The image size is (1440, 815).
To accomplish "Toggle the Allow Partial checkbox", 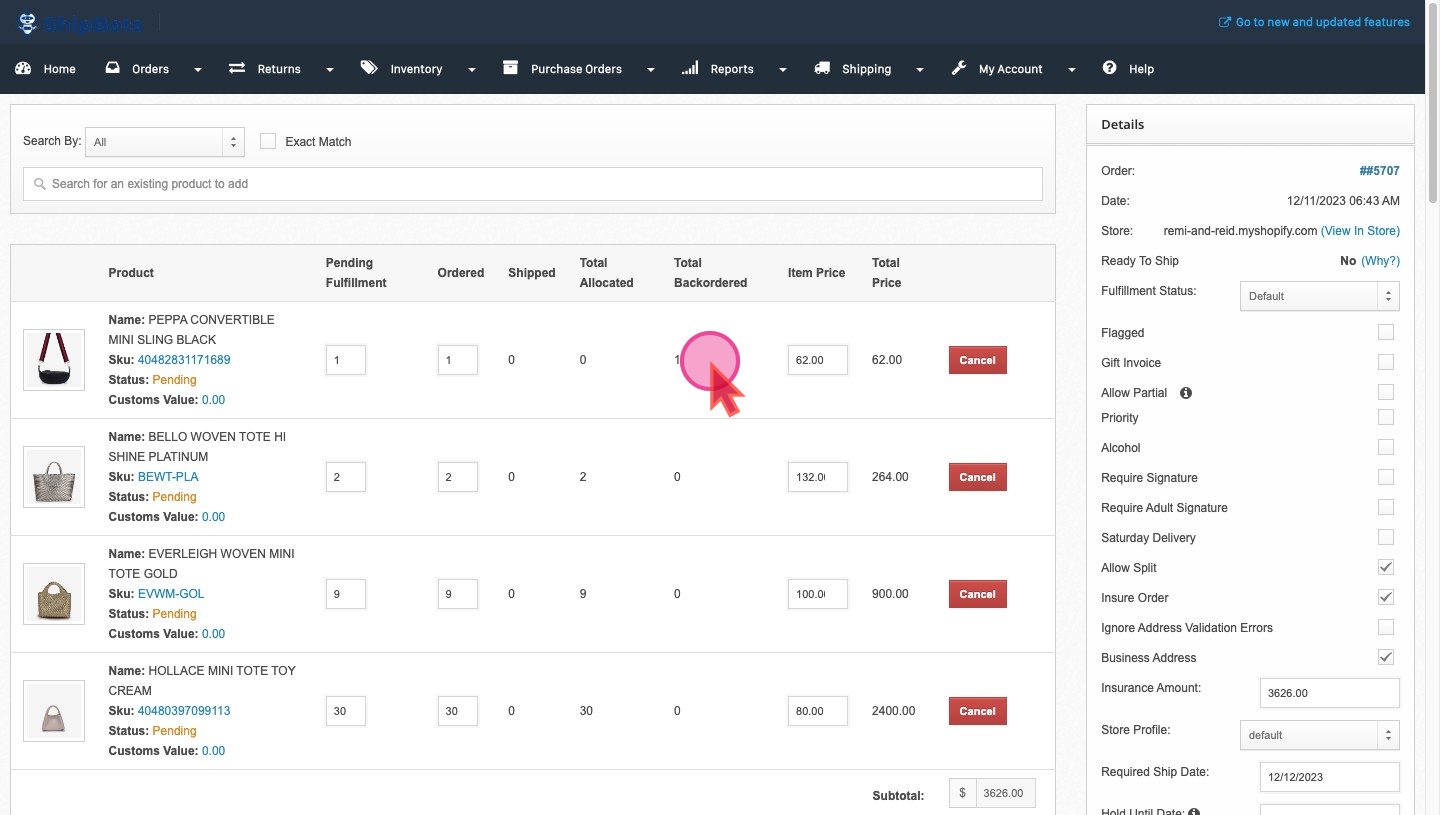I will (1386, 392).
